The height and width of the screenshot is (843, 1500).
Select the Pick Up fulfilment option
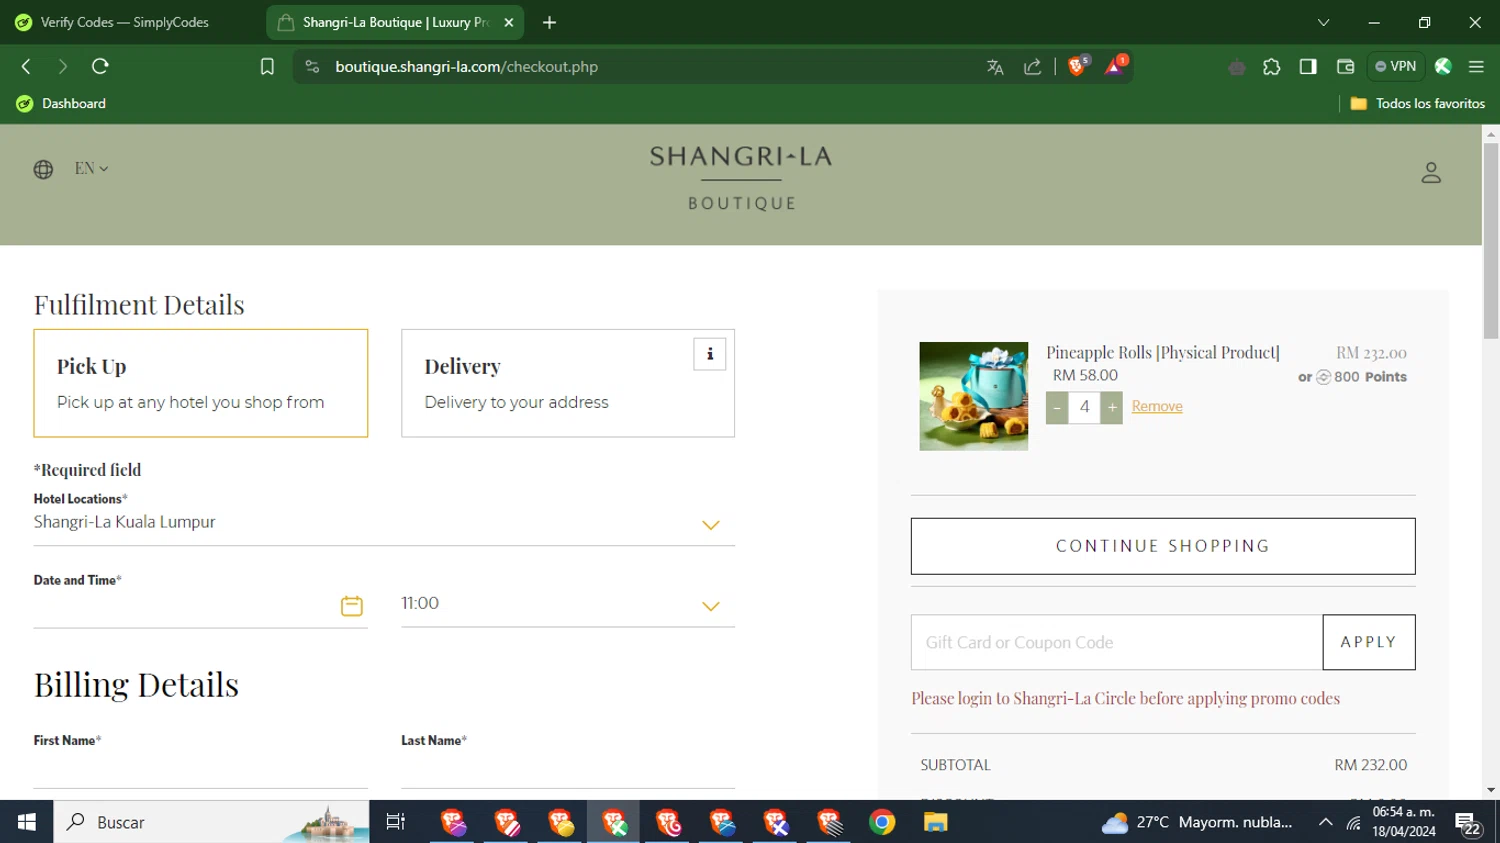(x=201, y=383)
